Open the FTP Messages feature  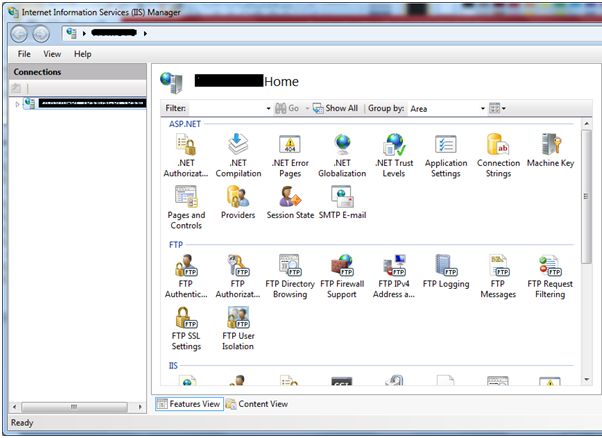(498, 276)
